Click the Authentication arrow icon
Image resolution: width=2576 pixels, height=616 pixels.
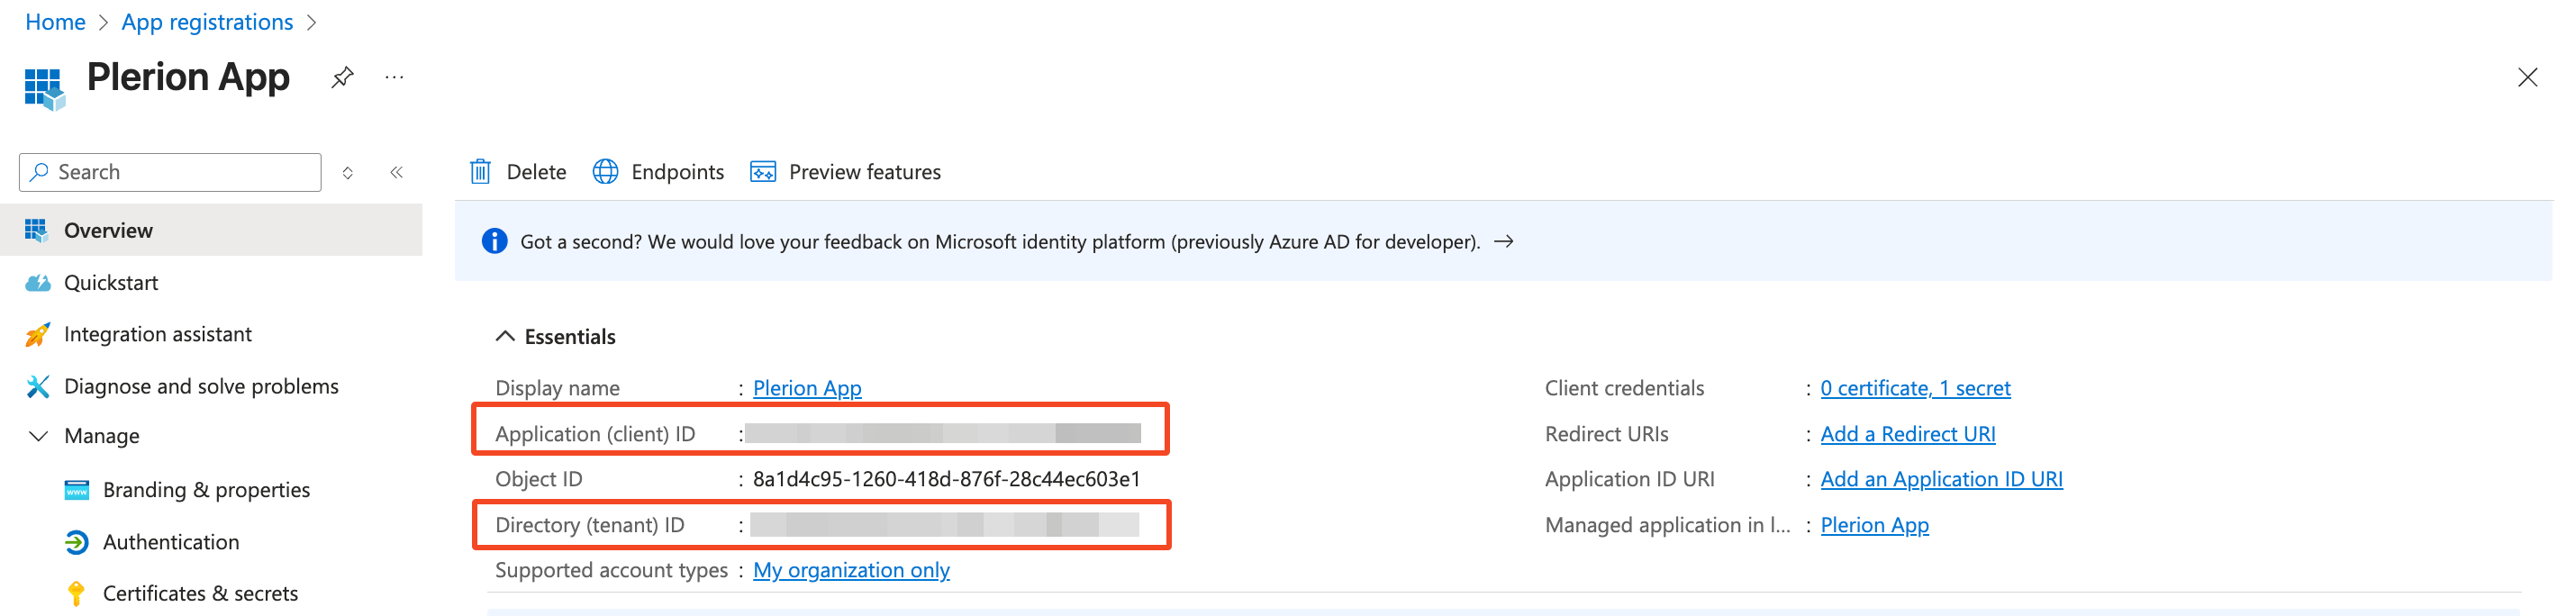(x=77, y=542)
